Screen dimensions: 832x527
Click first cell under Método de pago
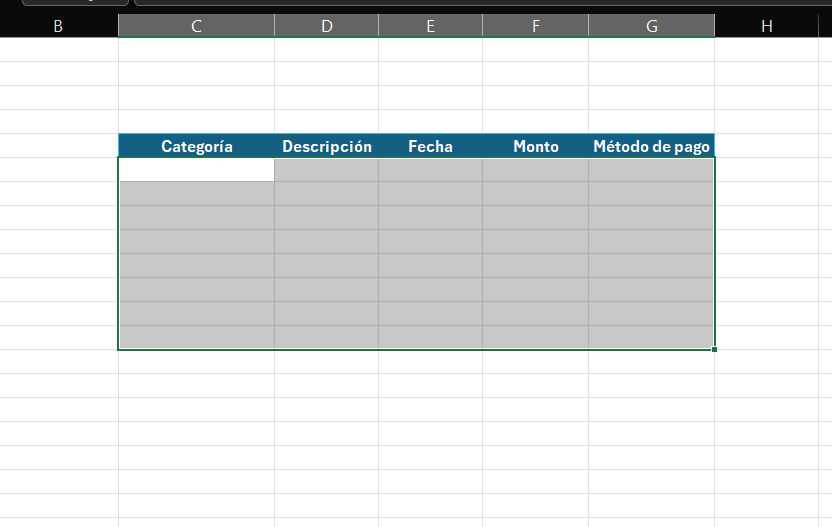coord(651,170)
